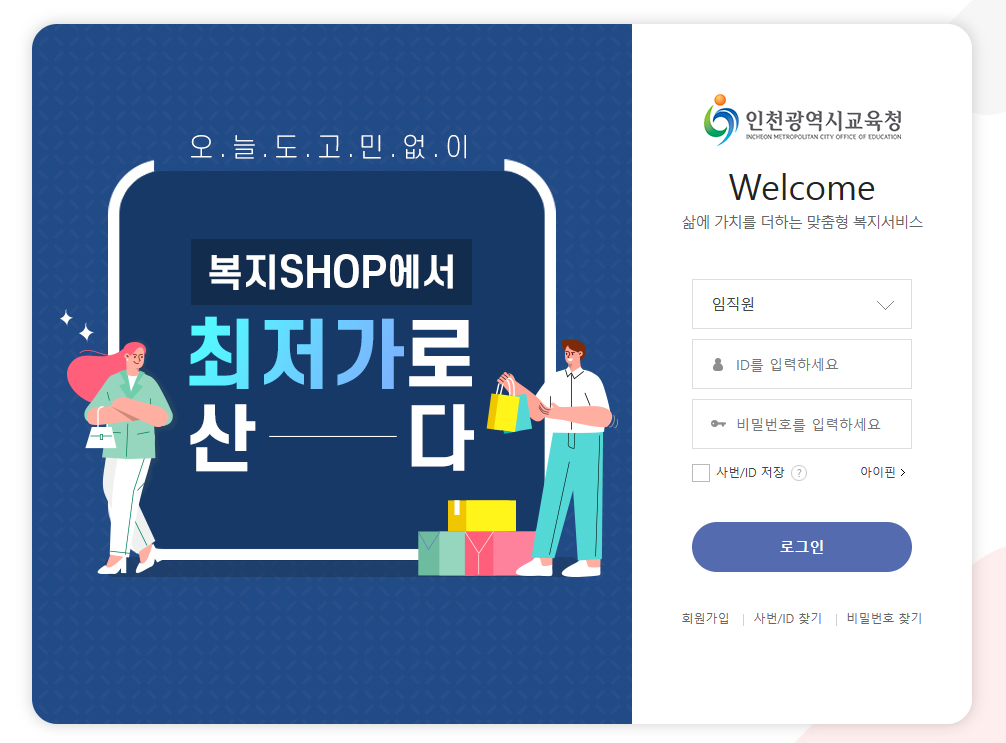This screenshot has width=1006, height=743.
Task: Click the user silhouette icon in ID field
Action: point(718,364)
